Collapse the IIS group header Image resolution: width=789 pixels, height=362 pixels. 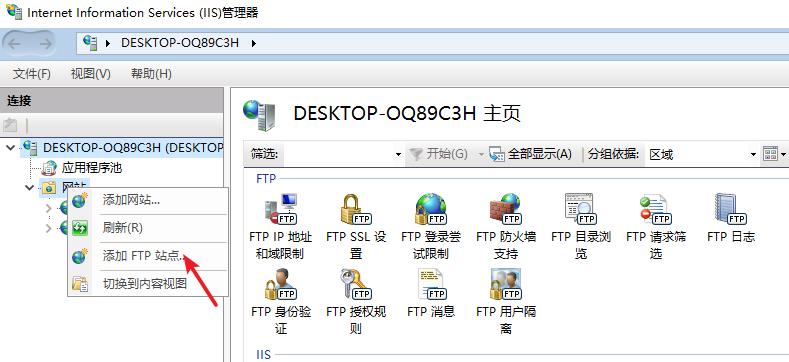[264, 354]
